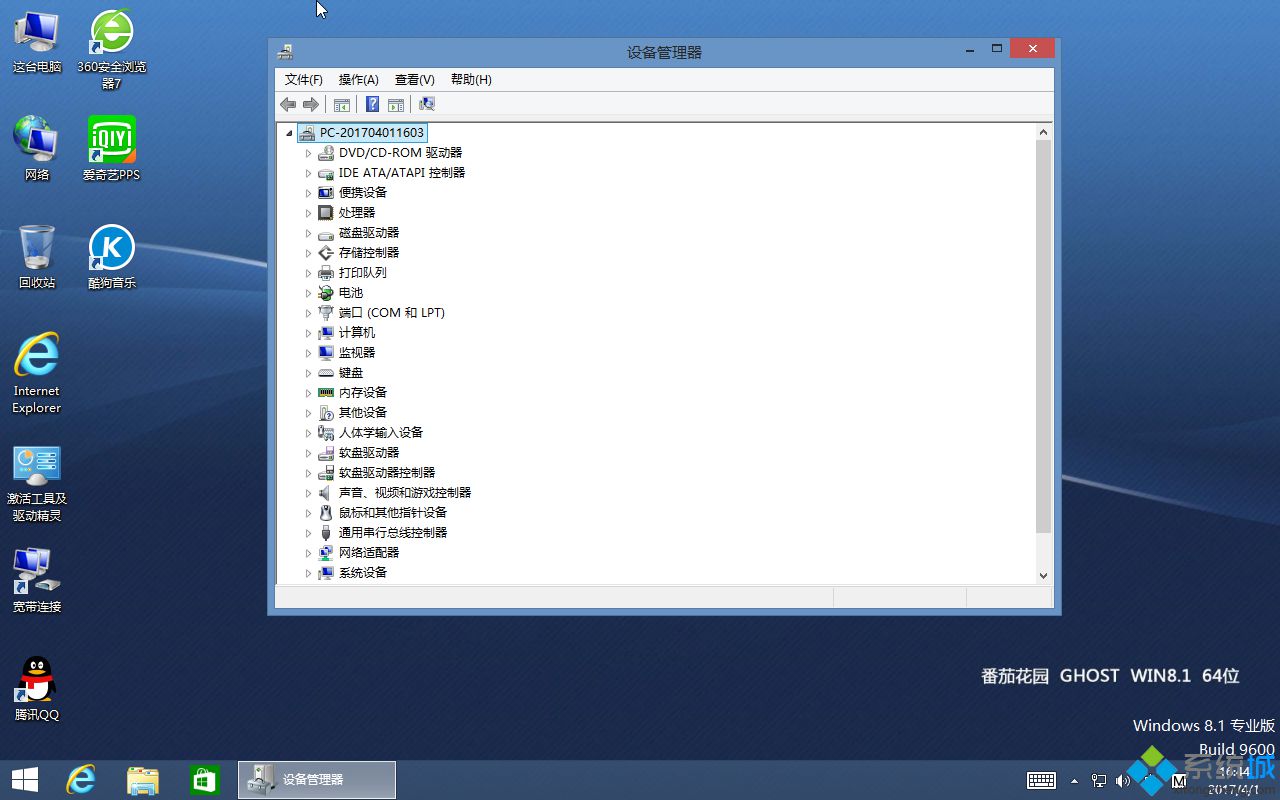
Task: Open the touch keyboard tray icon
Action: pyautogui.click(x=1041, y=780)
